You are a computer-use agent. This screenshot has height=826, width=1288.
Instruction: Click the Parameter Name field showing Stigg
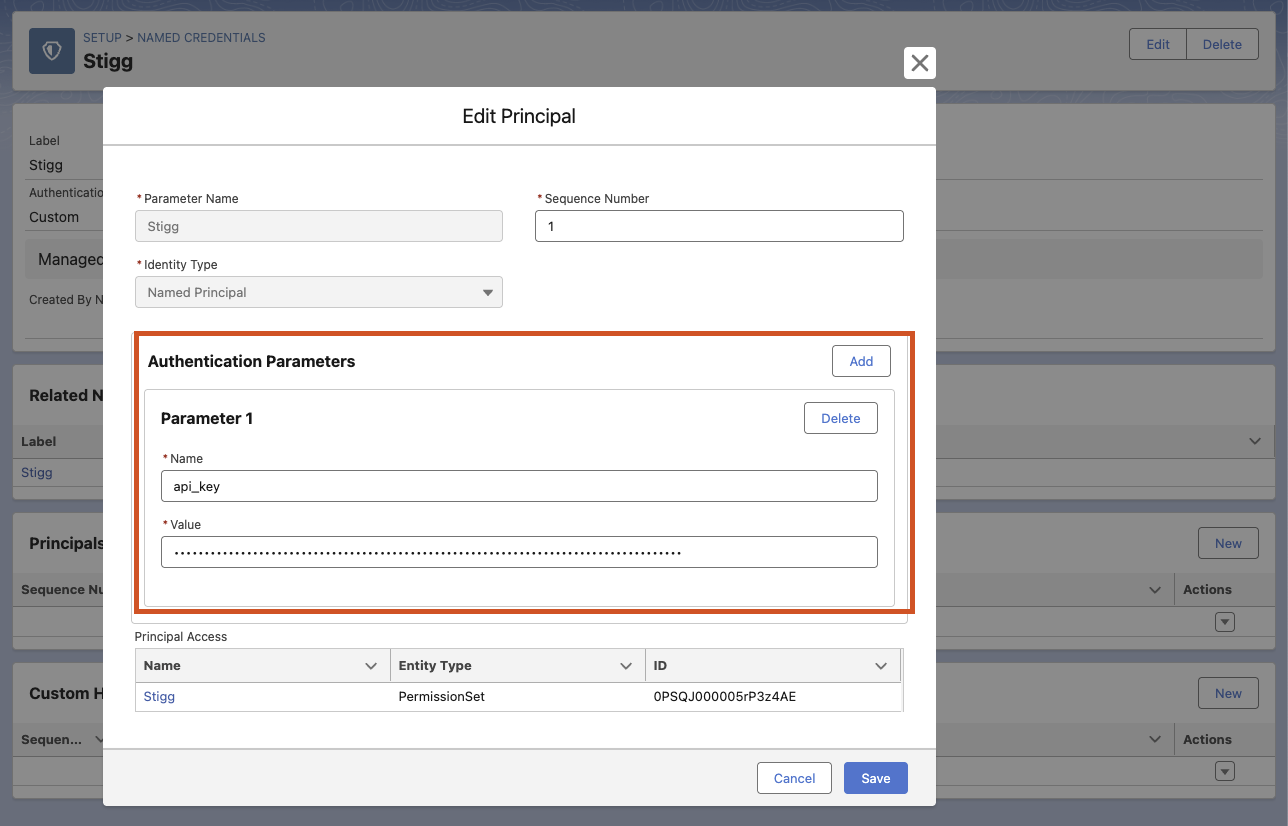319,226
